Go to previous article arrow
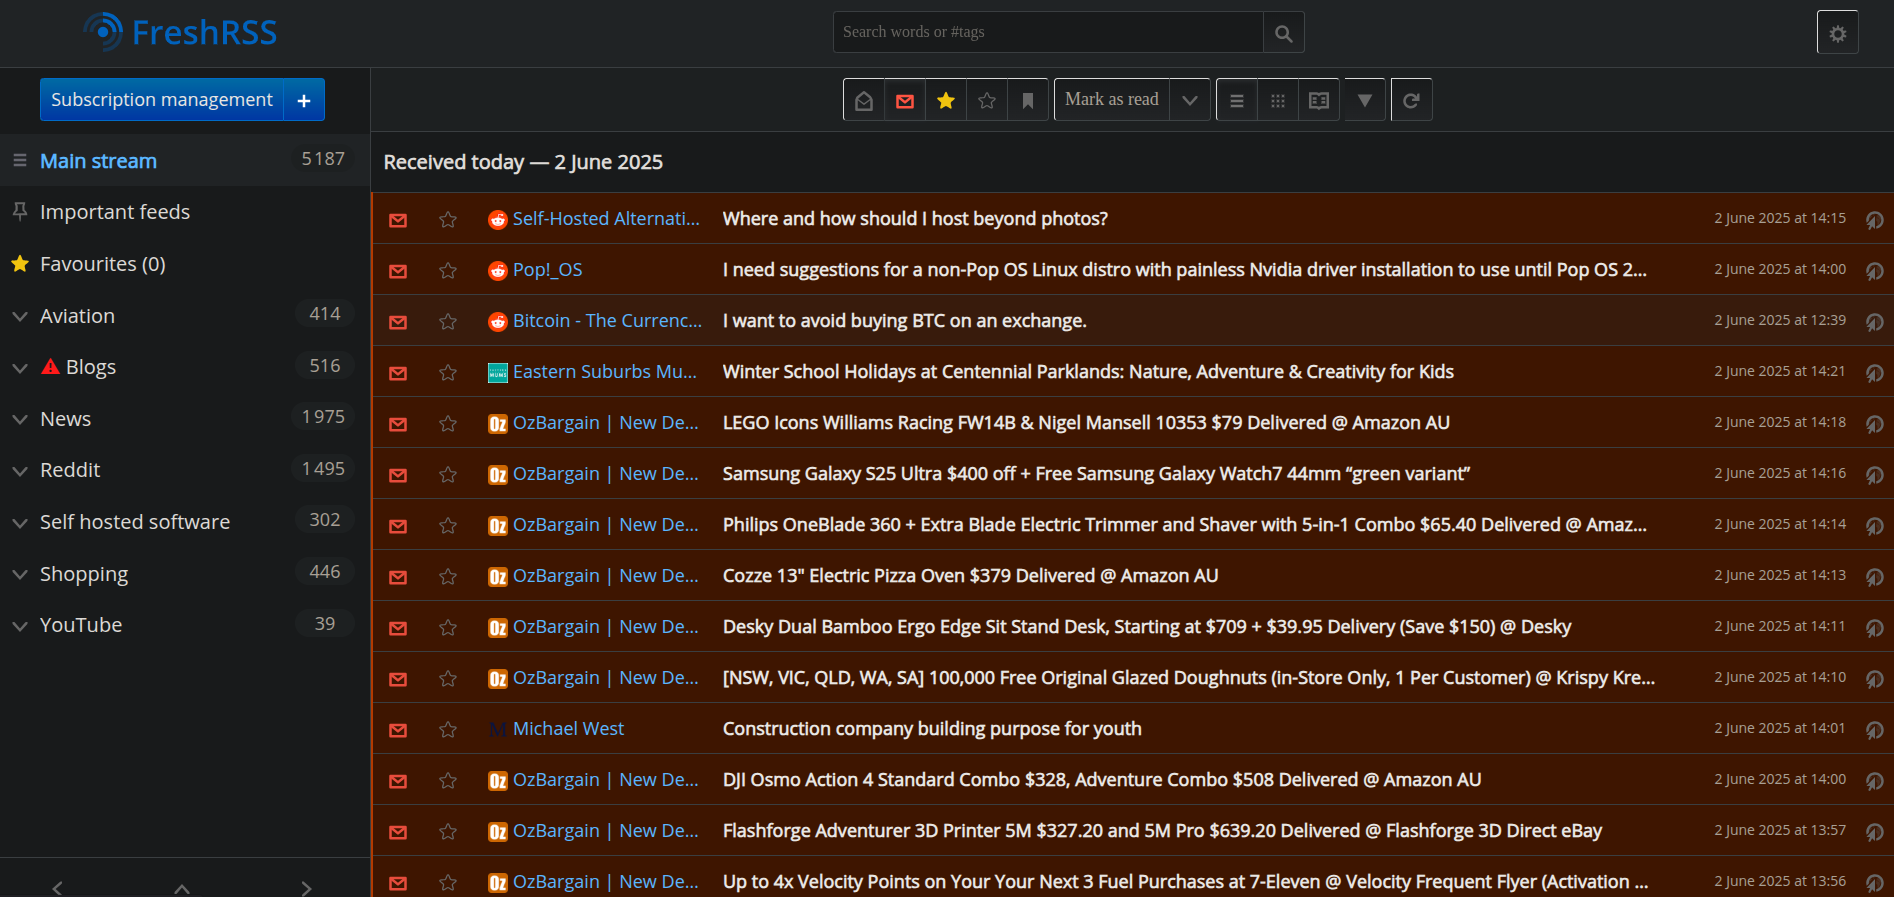1894x897 pixels. [x=58, y=887]
